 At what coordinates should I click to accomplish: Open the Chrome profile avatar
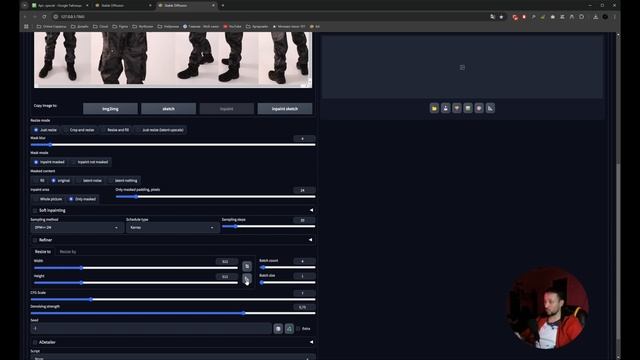click(x=605, y=17)
